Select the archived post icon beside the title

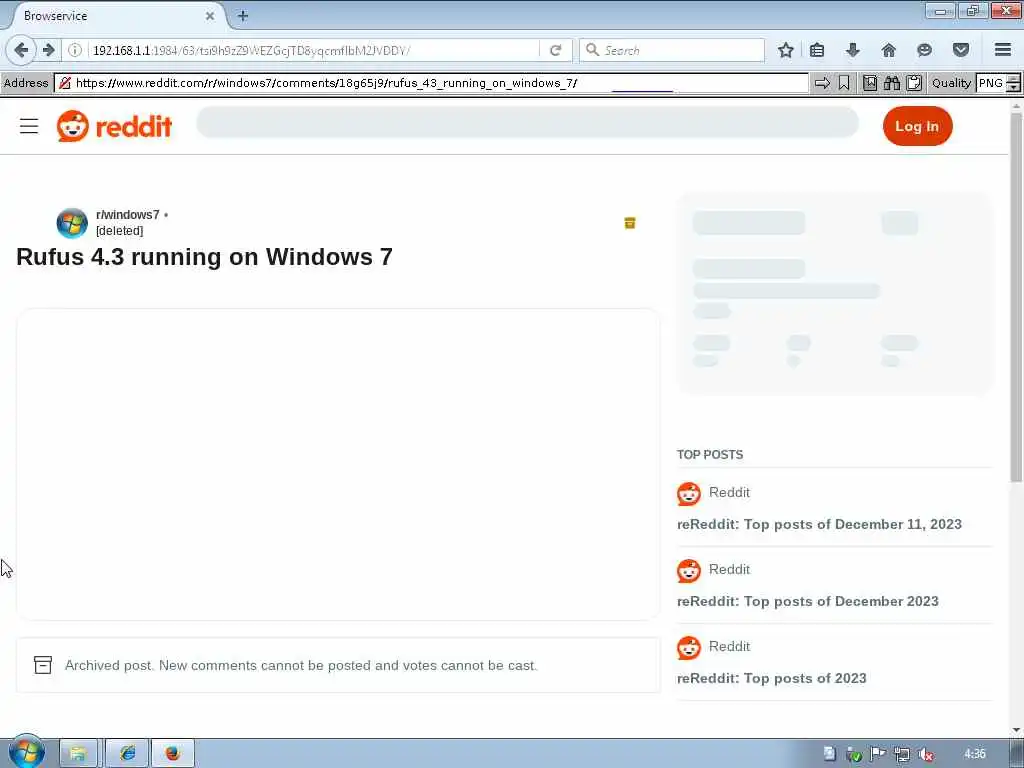pyautogui.click(x=630, y=223)
